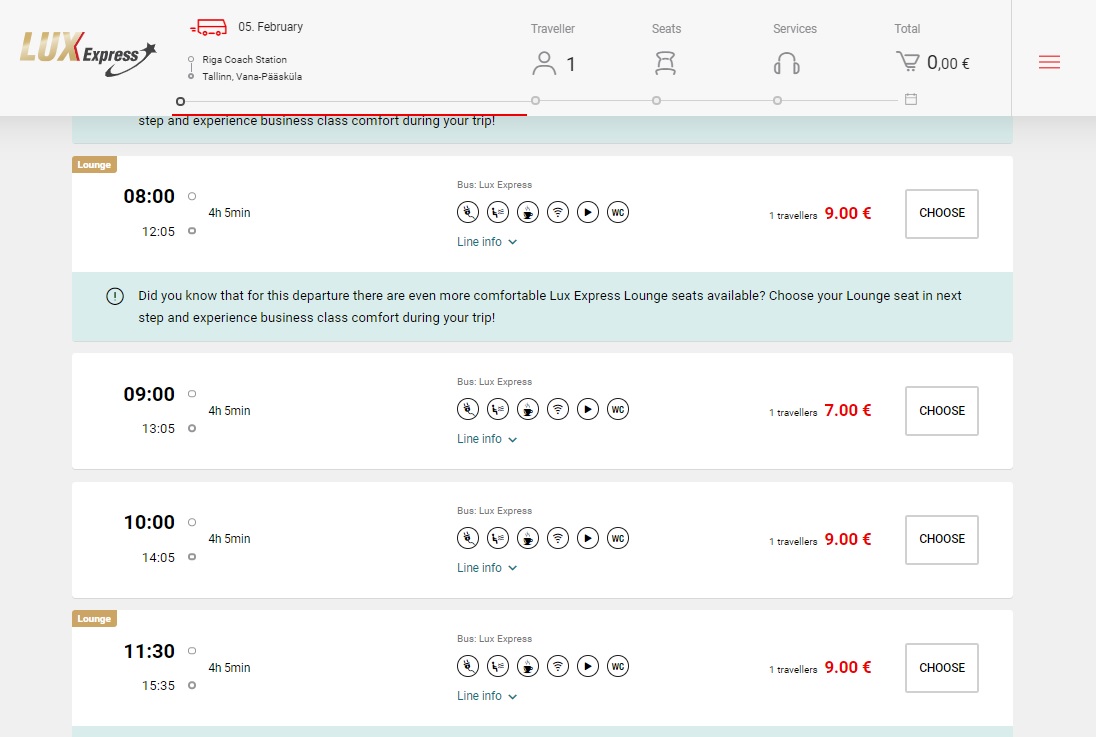
Task: Click the Seats chair icon
Action: click(666, 64)
